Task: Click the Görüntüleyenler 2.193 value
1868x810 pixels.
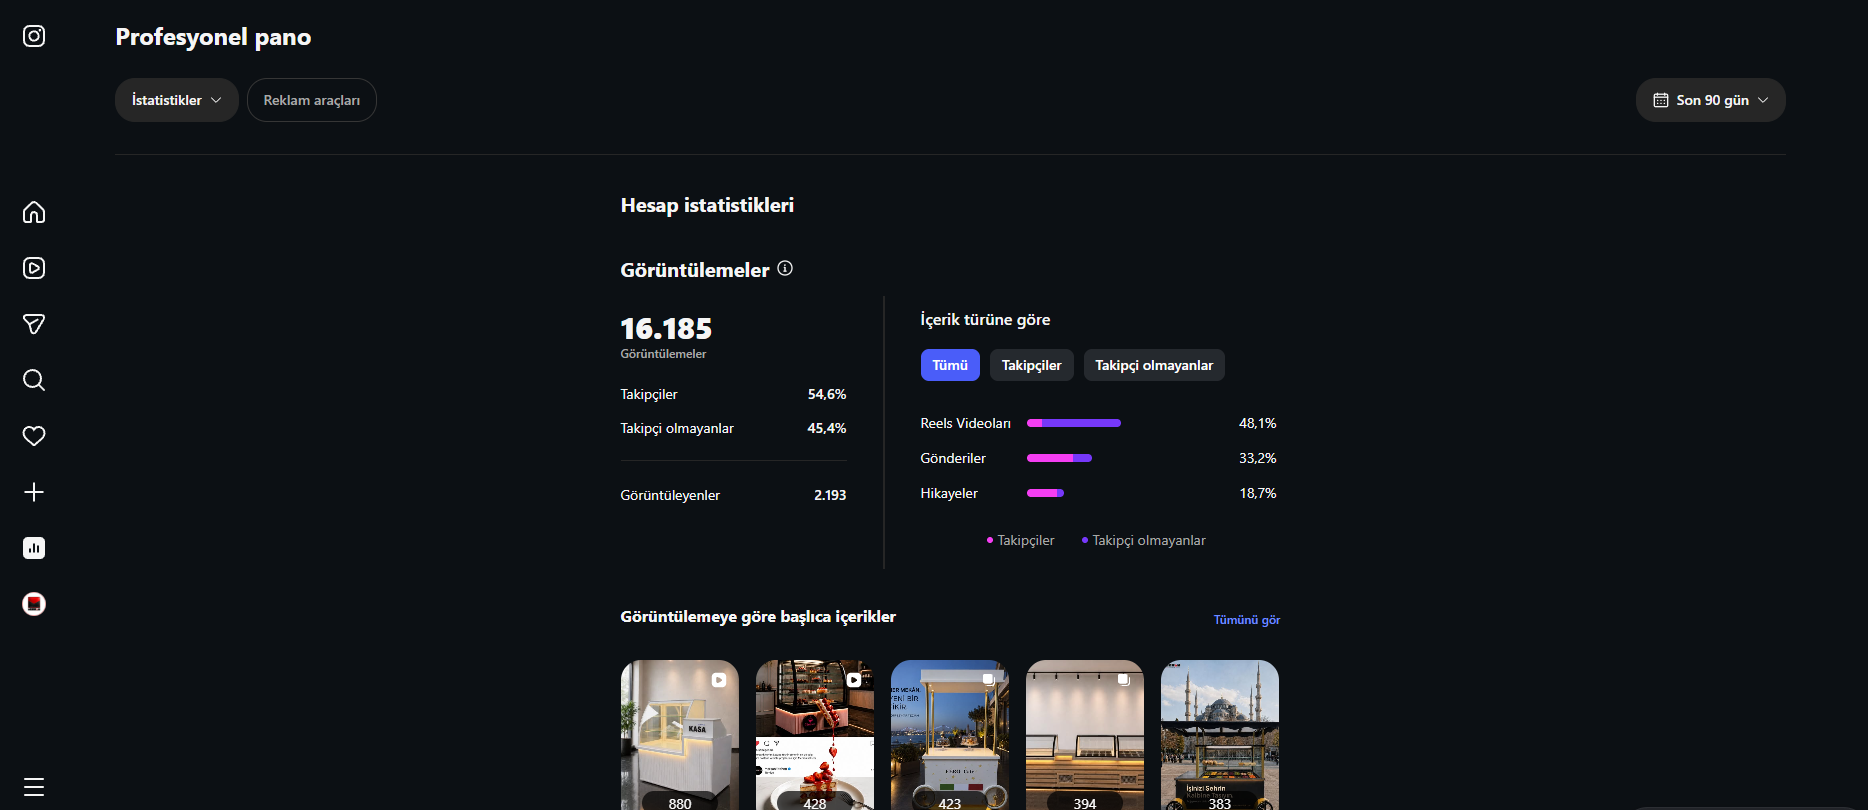Action: [830, 495]
